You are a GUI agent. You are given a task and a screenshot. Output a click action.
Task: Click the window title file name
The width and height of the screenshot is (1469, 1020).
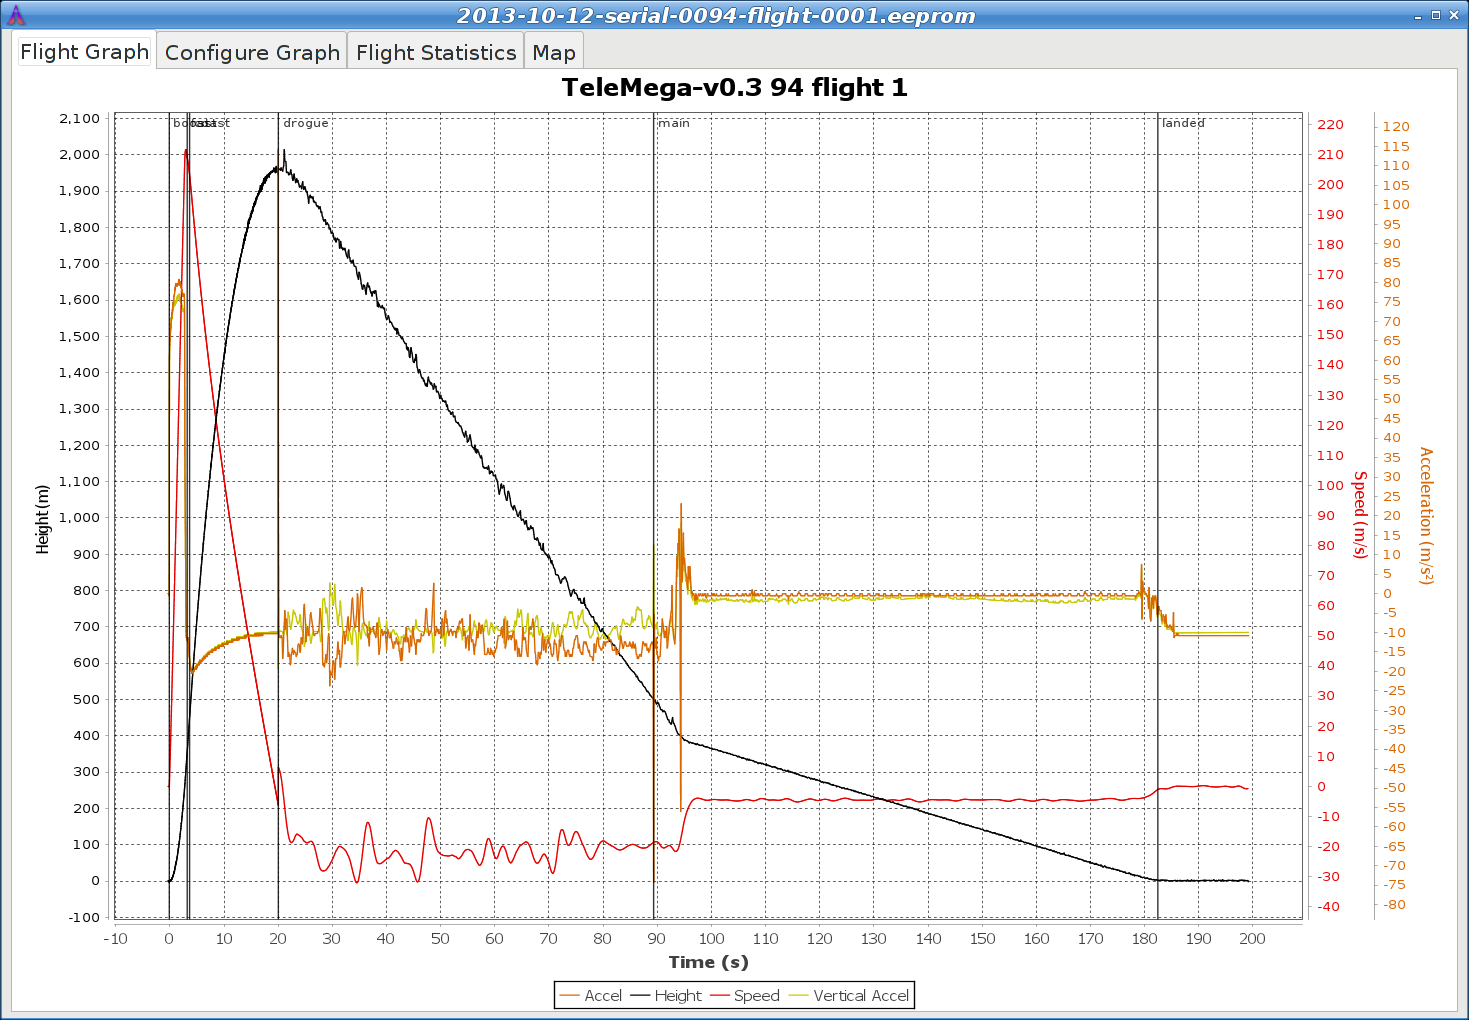coord(716,16)
